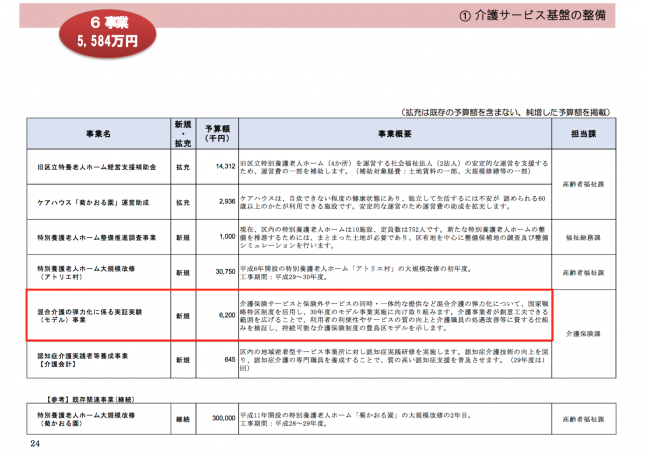Screen dimensions: 650x457
Task: Click the 14,312 budget amount cell
Action: [222, 167]
